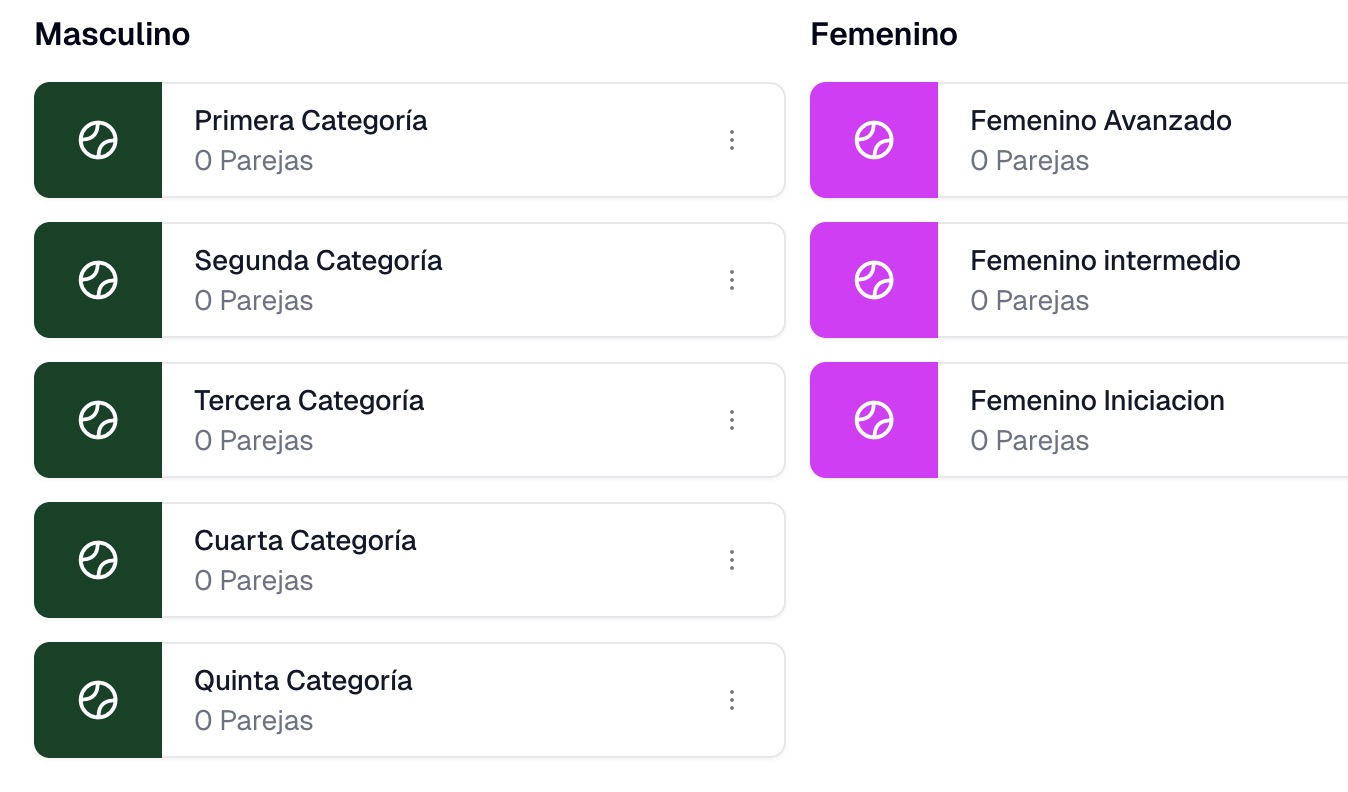Open the options menu for Primera Categoría

pos(732,140)
